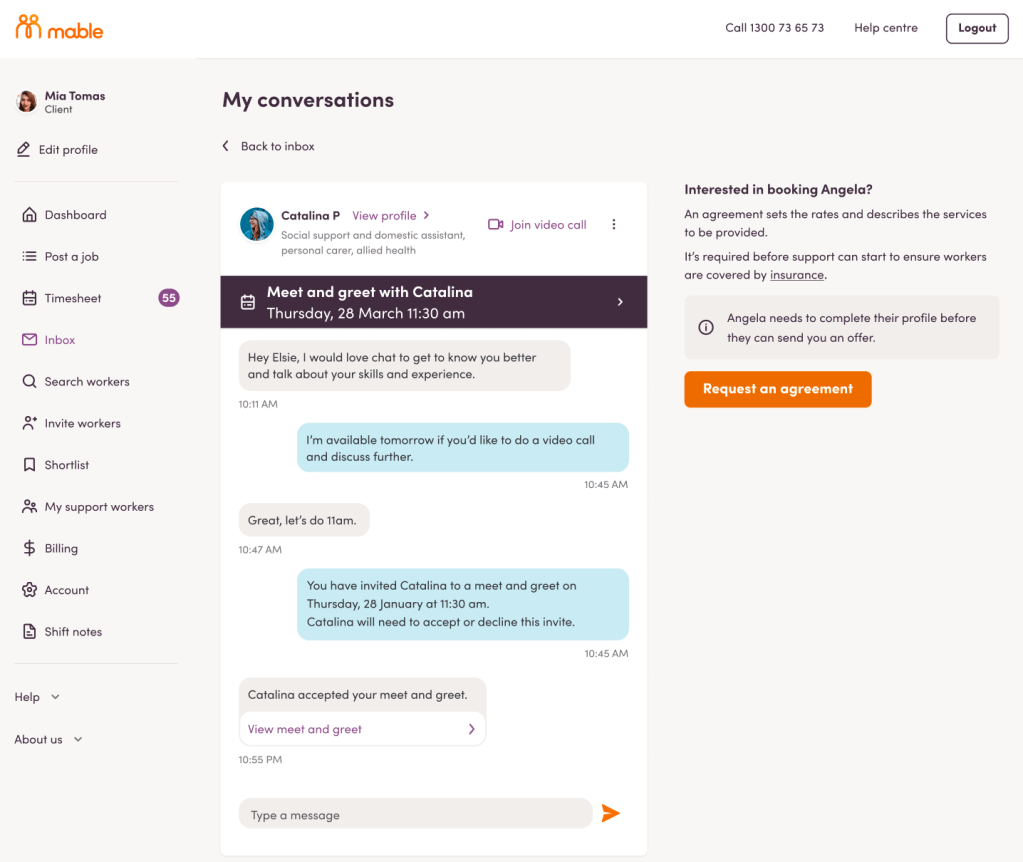The image size is (1023, 862).
Task: Open Shift notes in the sidebar
Action: [73, 632]
